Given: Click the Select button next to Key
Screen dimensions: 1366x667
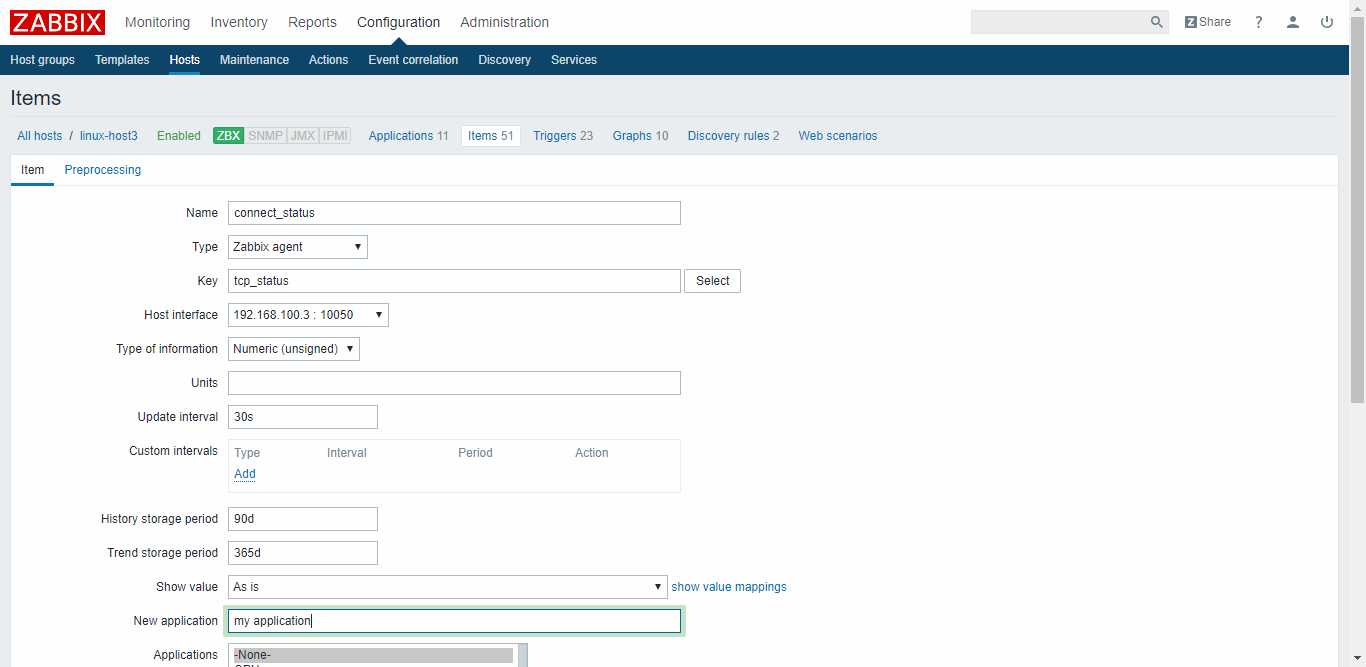Looking at the screenshot, I should point(712,281).
